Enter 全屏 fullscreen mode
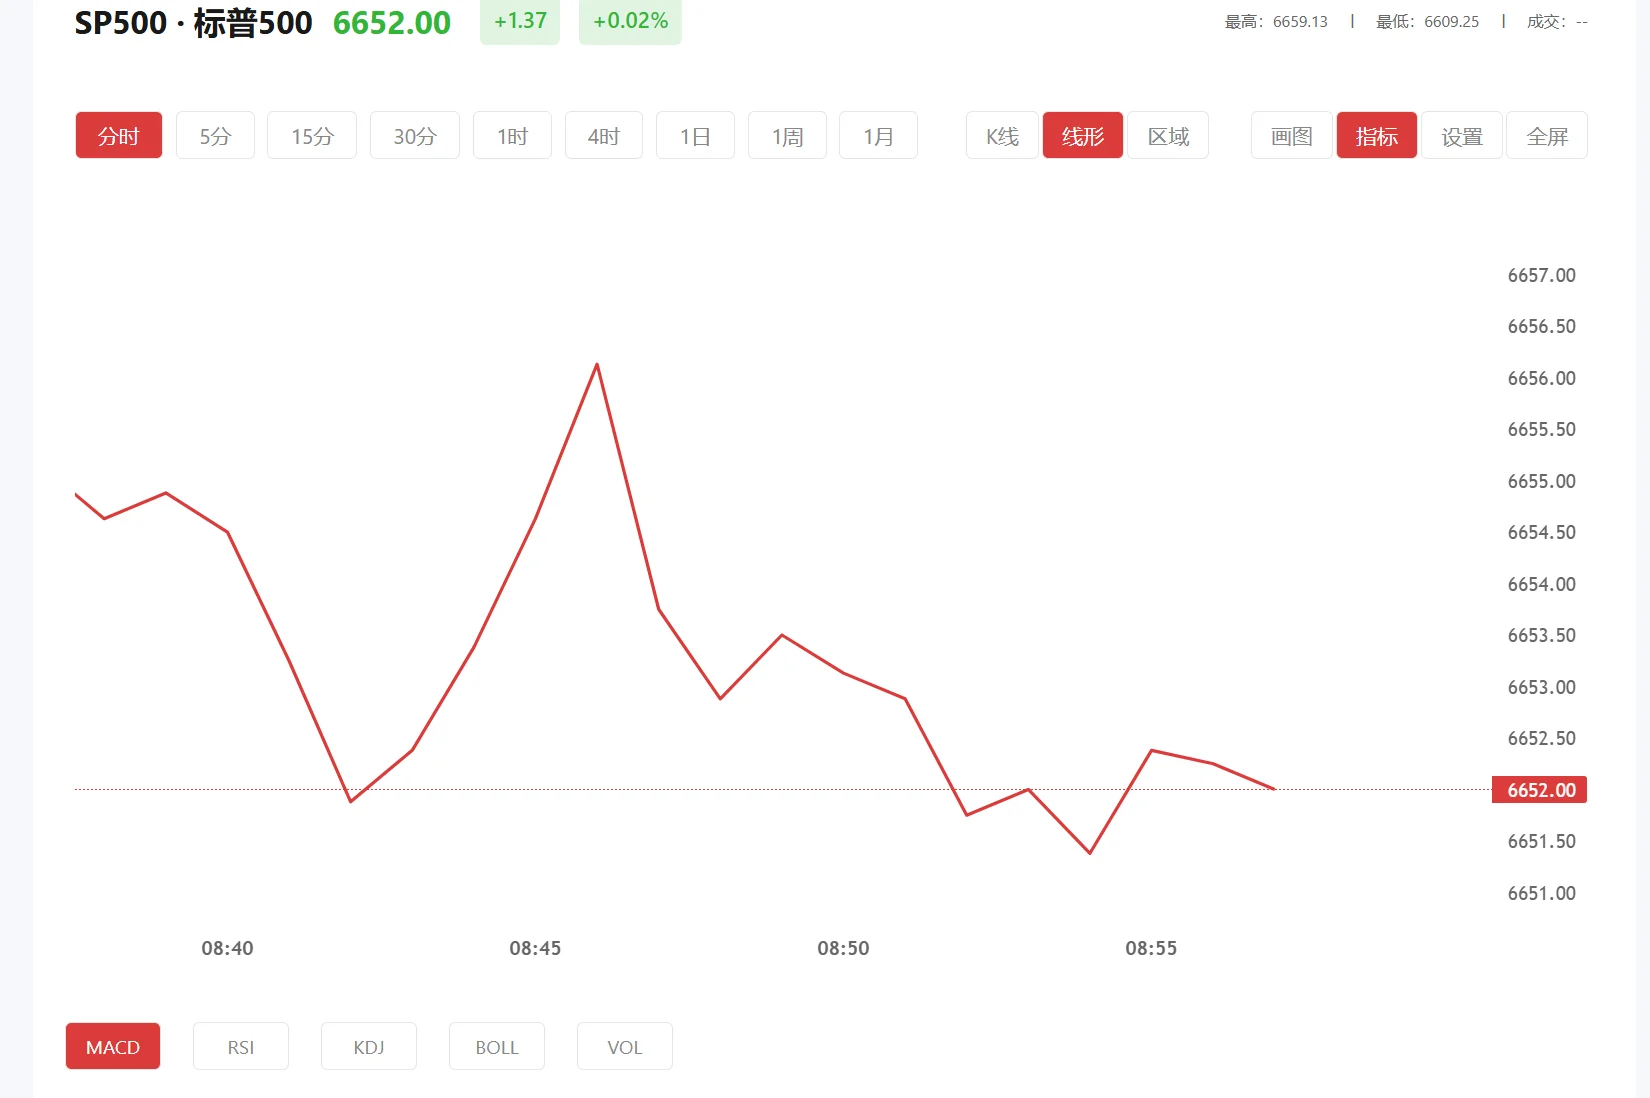Screen dimensions: 1650x1098 pyautogui.click(x=1547, y=135)
